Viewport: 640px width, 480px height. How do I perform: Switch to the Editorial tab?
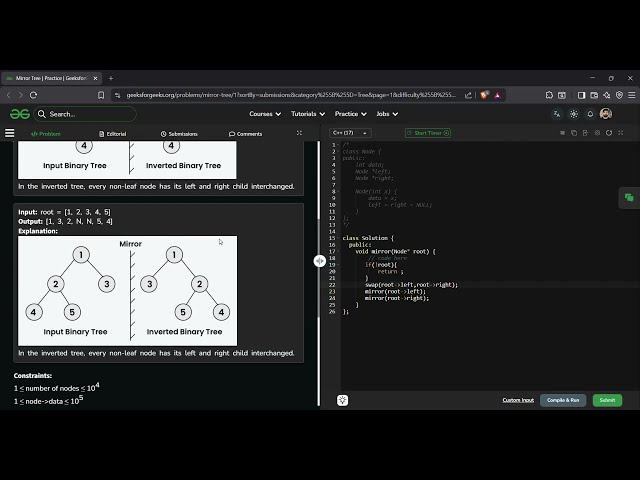(x=113, y=133)
